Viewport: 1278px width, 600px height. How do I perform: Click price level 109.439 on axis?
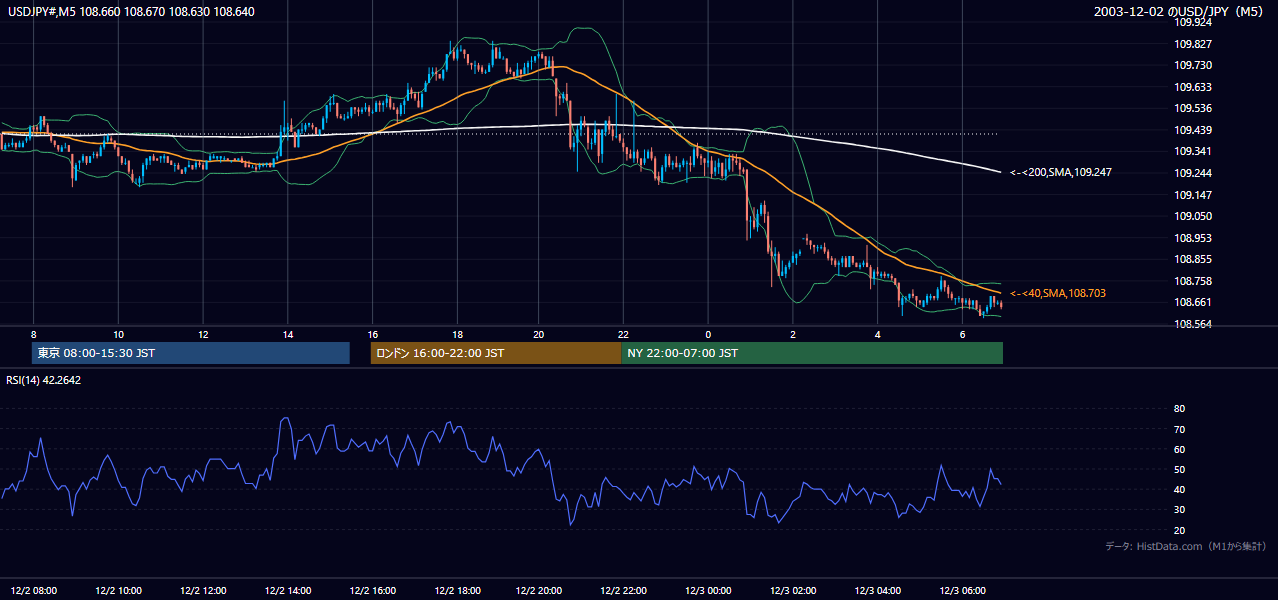click(x=1194, y=130)
